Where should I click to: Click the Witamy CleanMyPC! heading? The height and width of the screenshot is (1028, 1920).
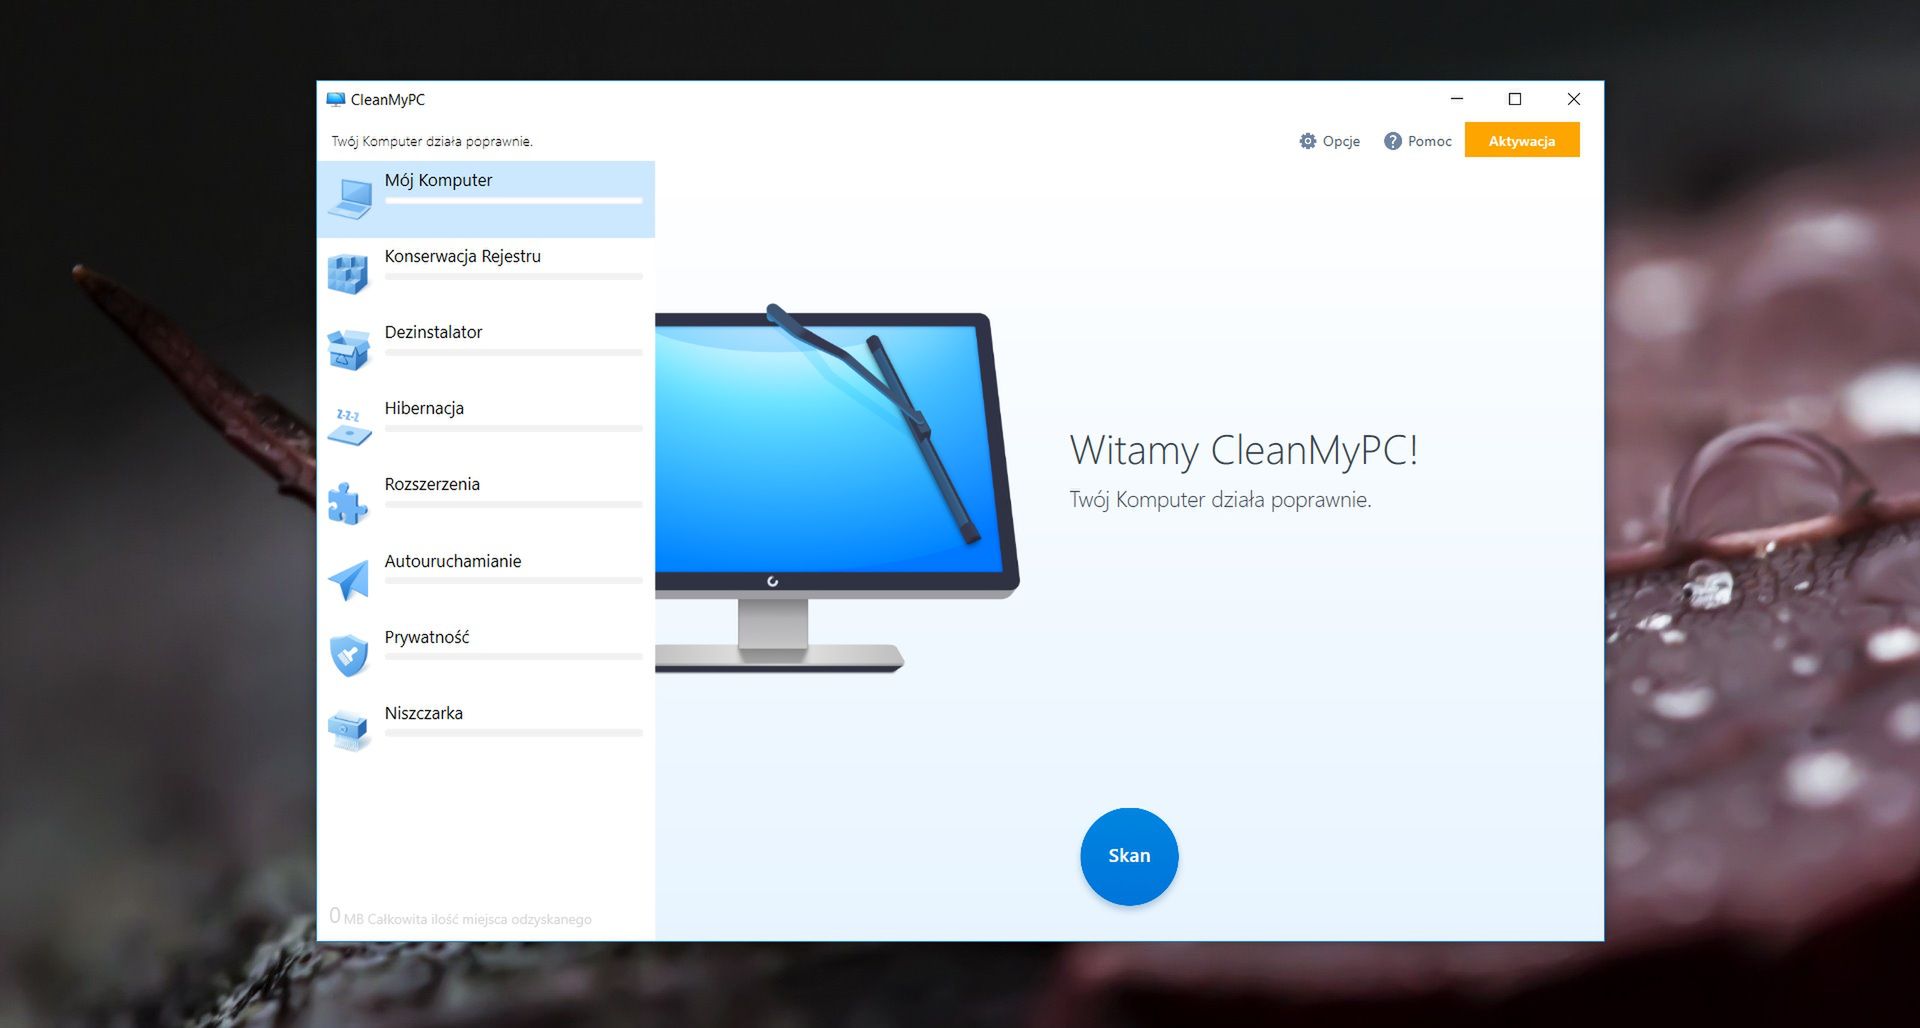click(x=1243, y=450)
